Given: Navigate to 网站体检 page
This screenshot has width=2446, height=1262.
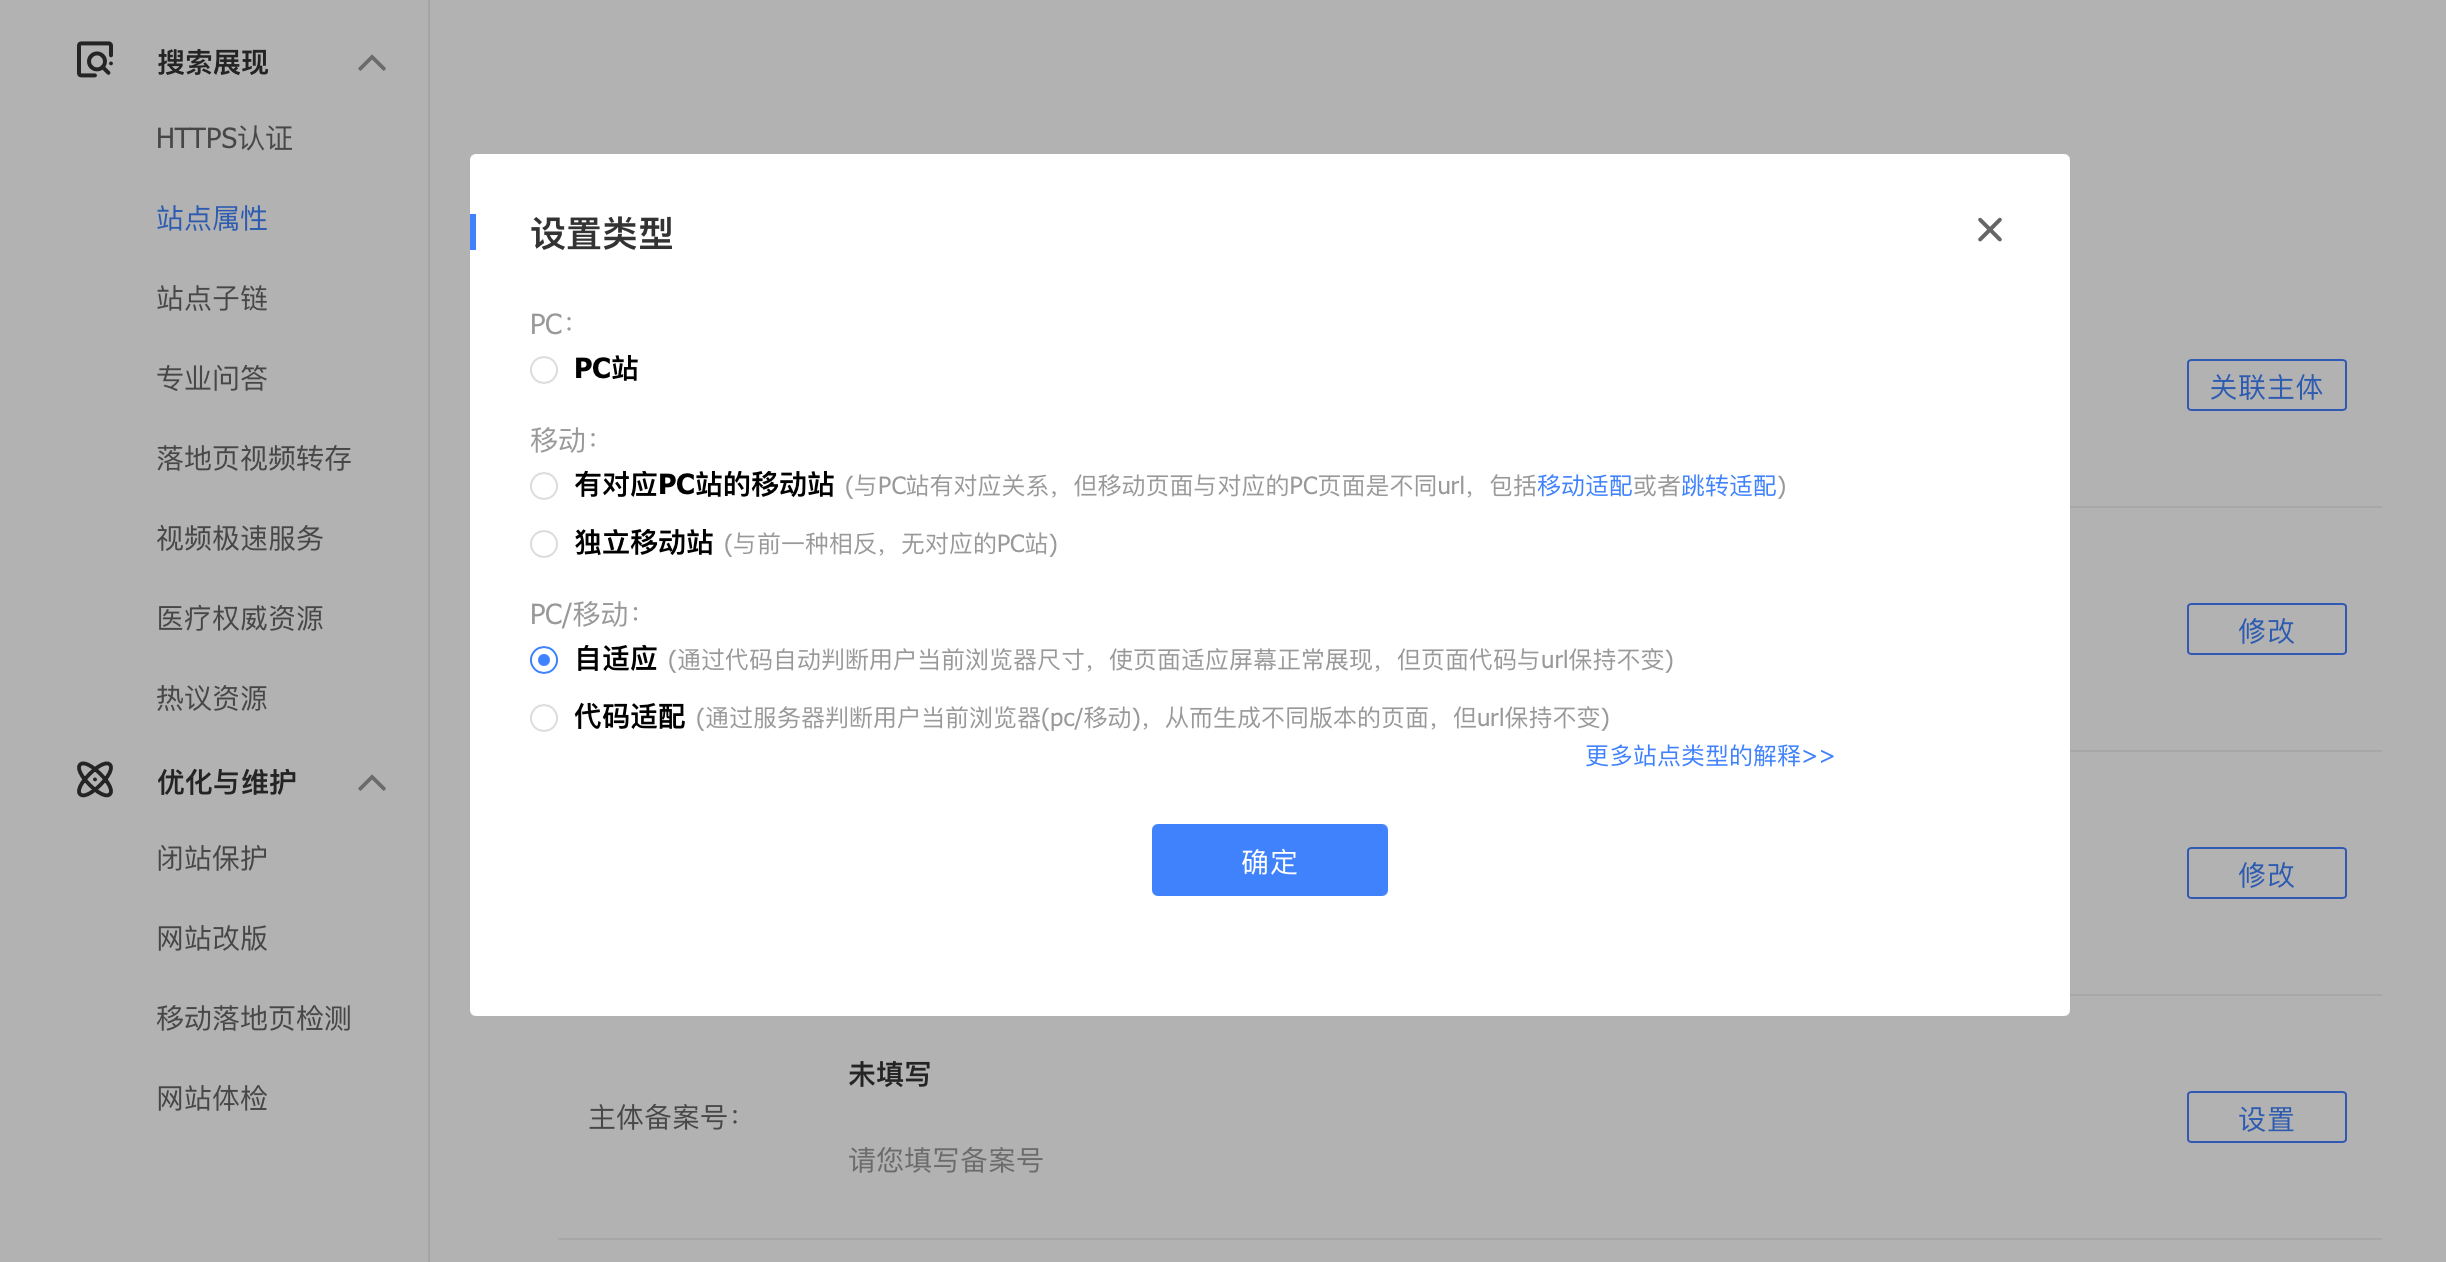Looking at the screenshot, I should coord(211,1098).
